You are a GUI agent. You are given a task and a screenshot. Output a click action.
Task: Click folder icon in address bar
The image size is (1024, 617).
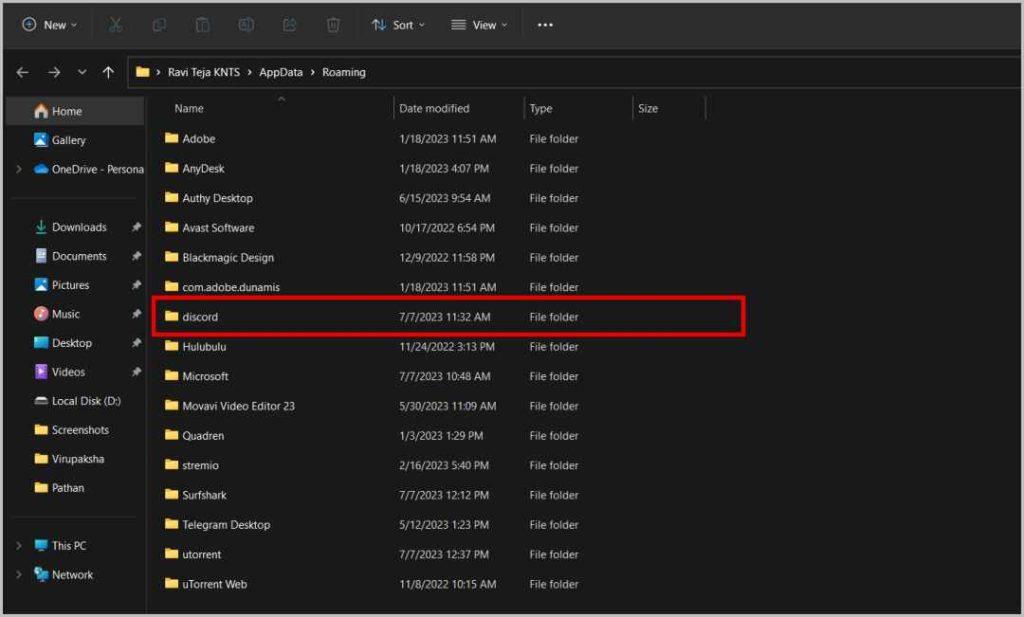click(142, 72)
